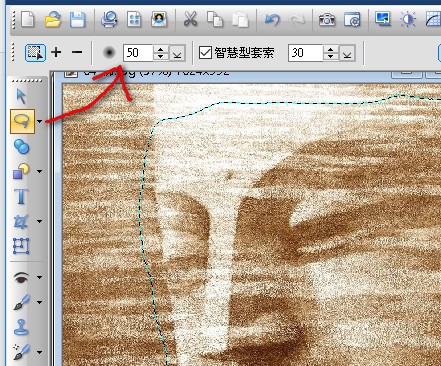Select the arrow Pick tool
This screenshot has width=441, height=366.
(x=21, y=96)
